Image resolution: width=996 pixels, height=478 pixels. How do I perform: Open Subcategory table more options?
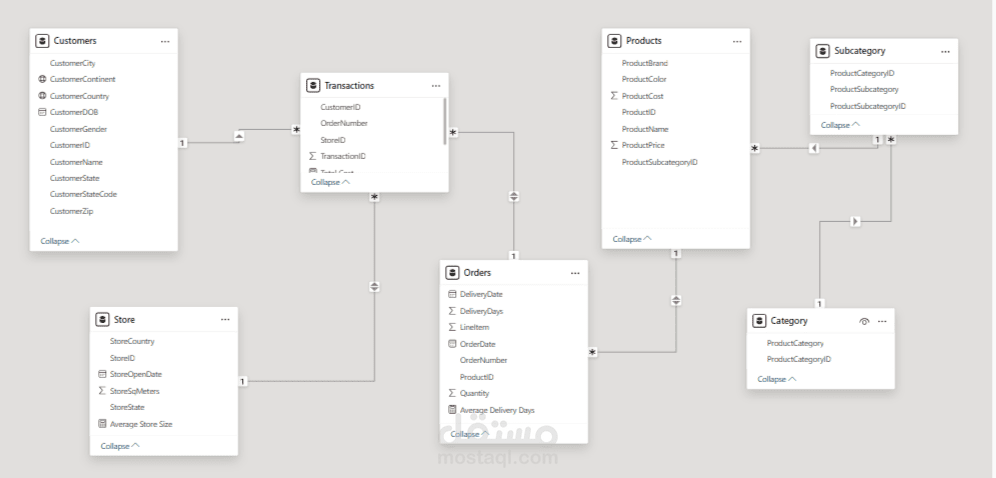945,51
